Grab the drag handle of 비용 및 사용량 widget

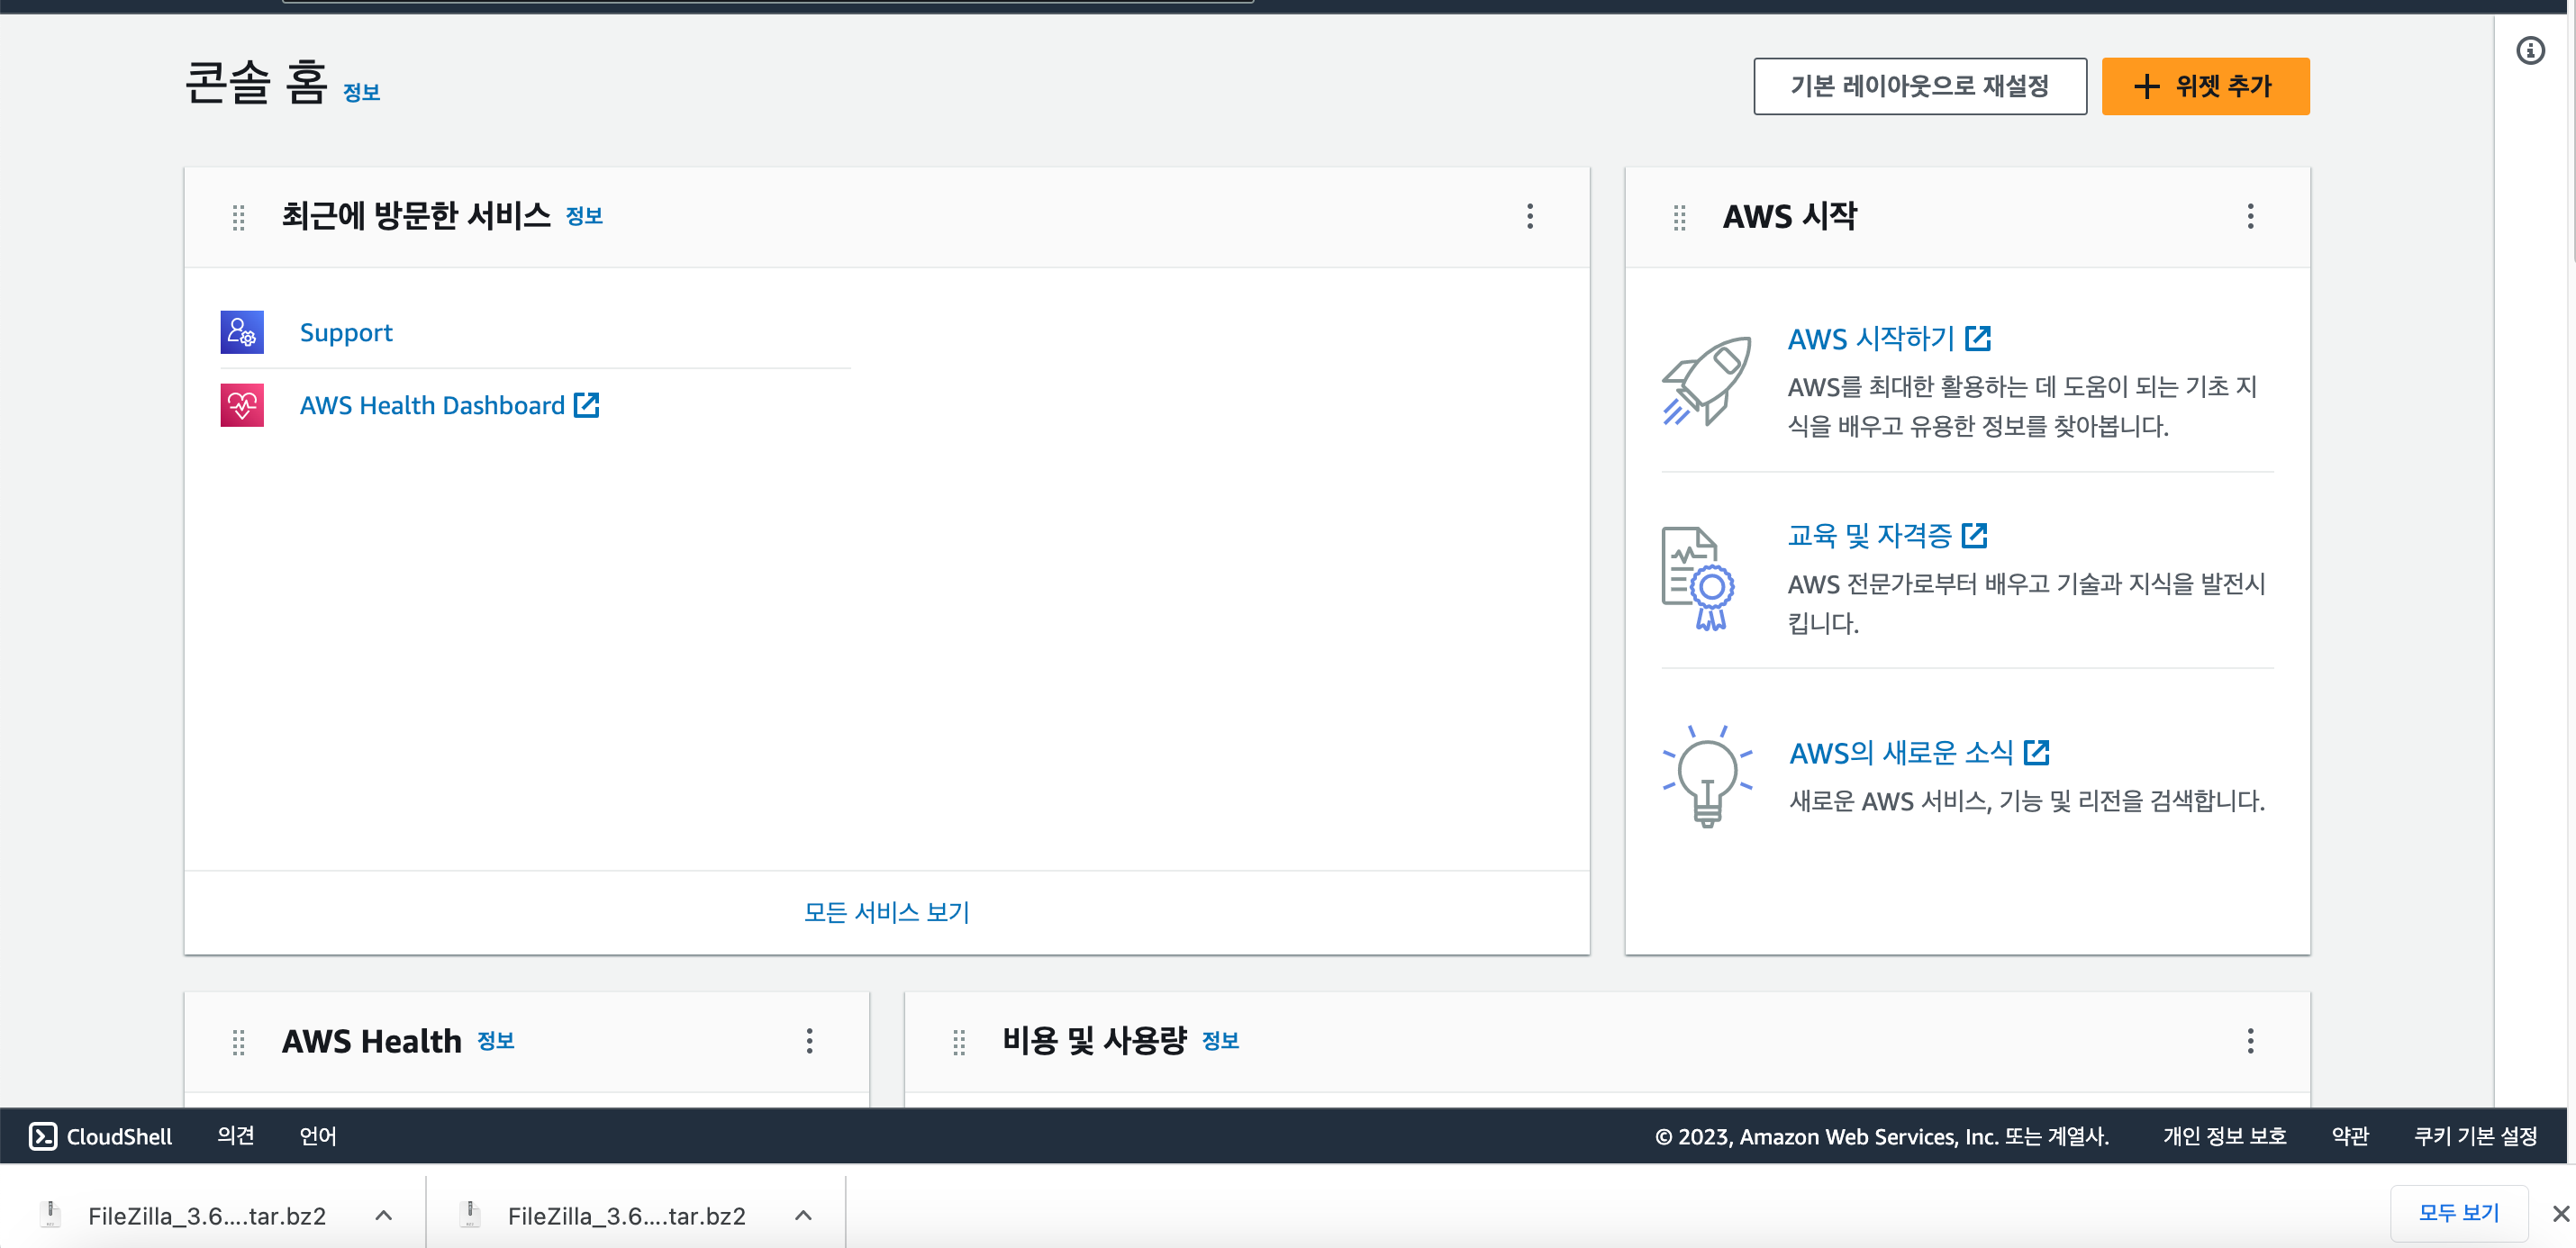[x=959, y=1042]
